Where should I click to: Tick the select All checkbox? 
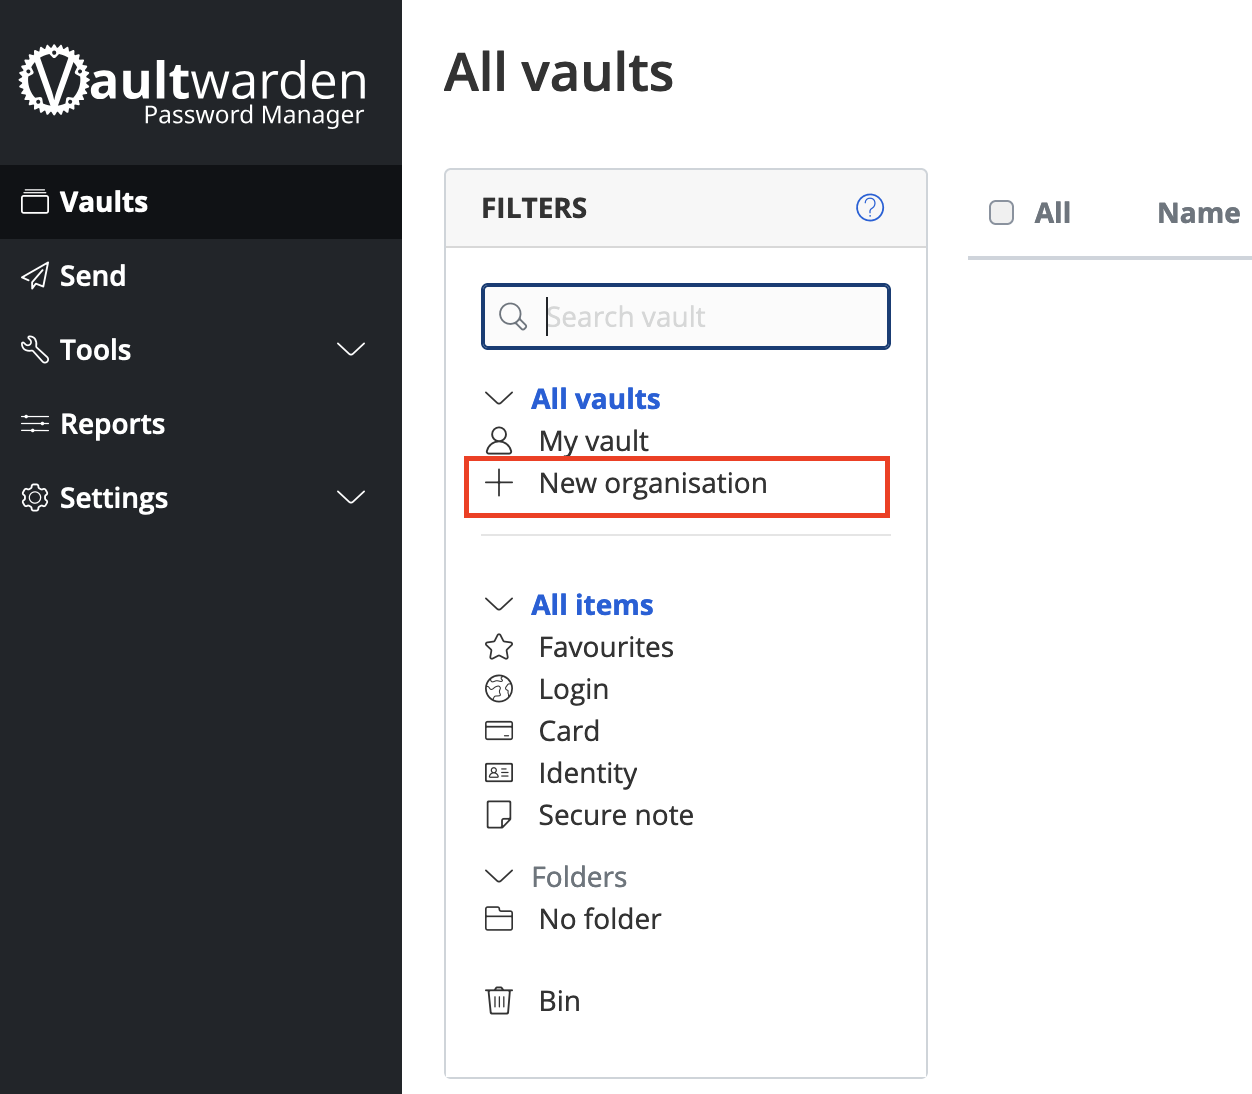tap(1001, 213)
